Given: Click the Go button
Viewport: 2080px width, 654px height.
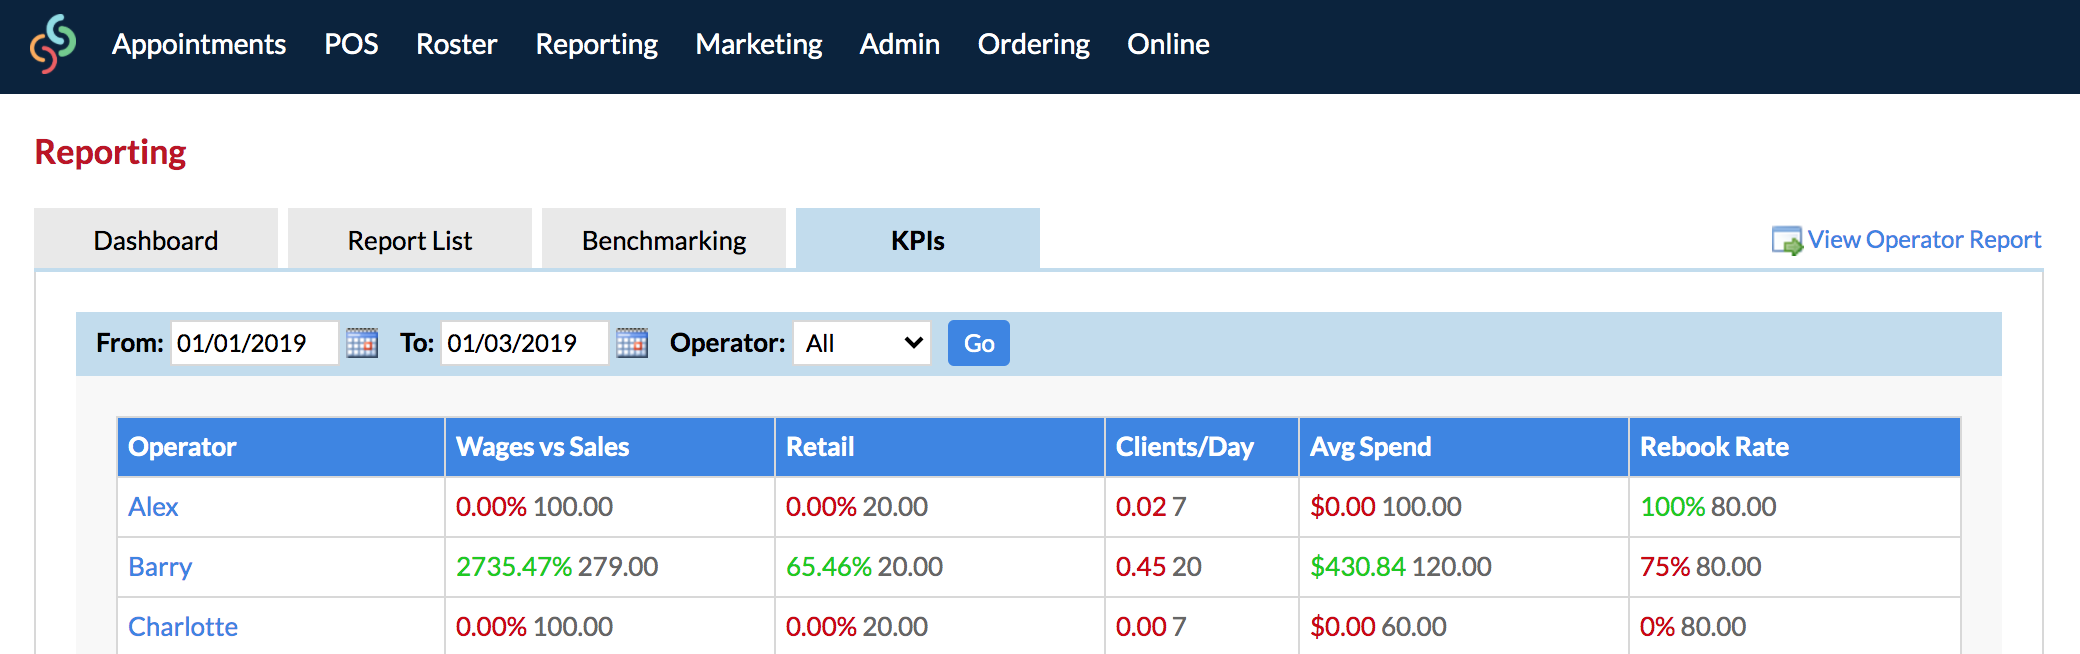Looking at the screenshot, I should [x=979, y=343].
